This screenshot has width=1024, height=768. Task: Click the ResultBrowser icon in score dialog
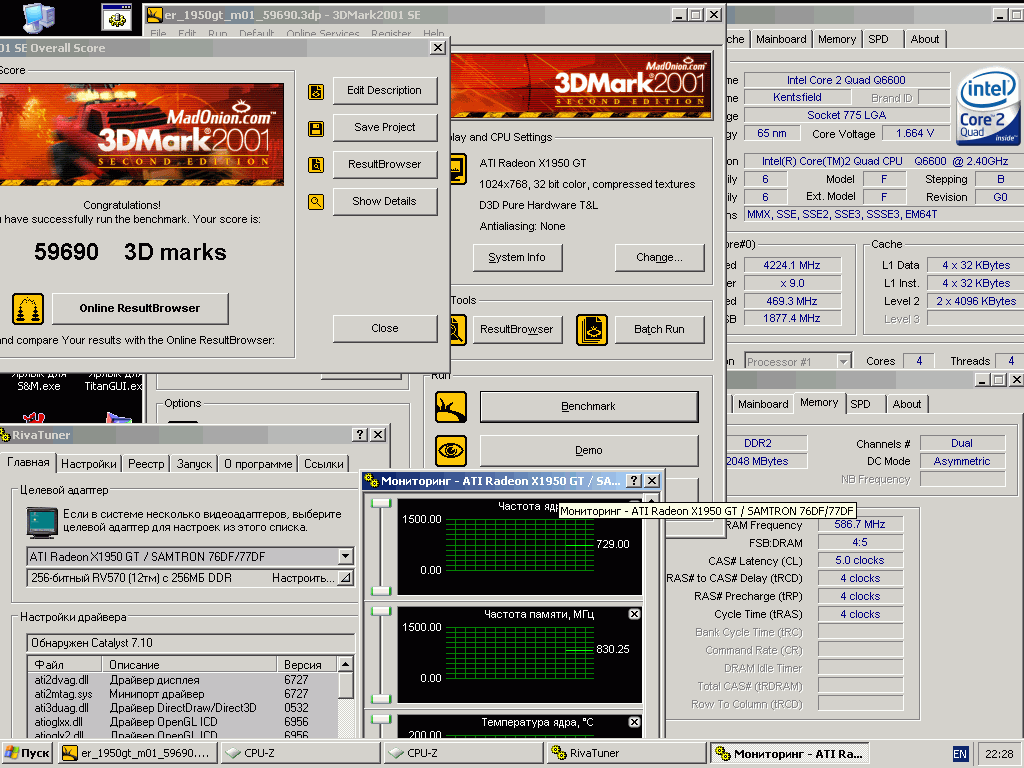tap(316, 165)
